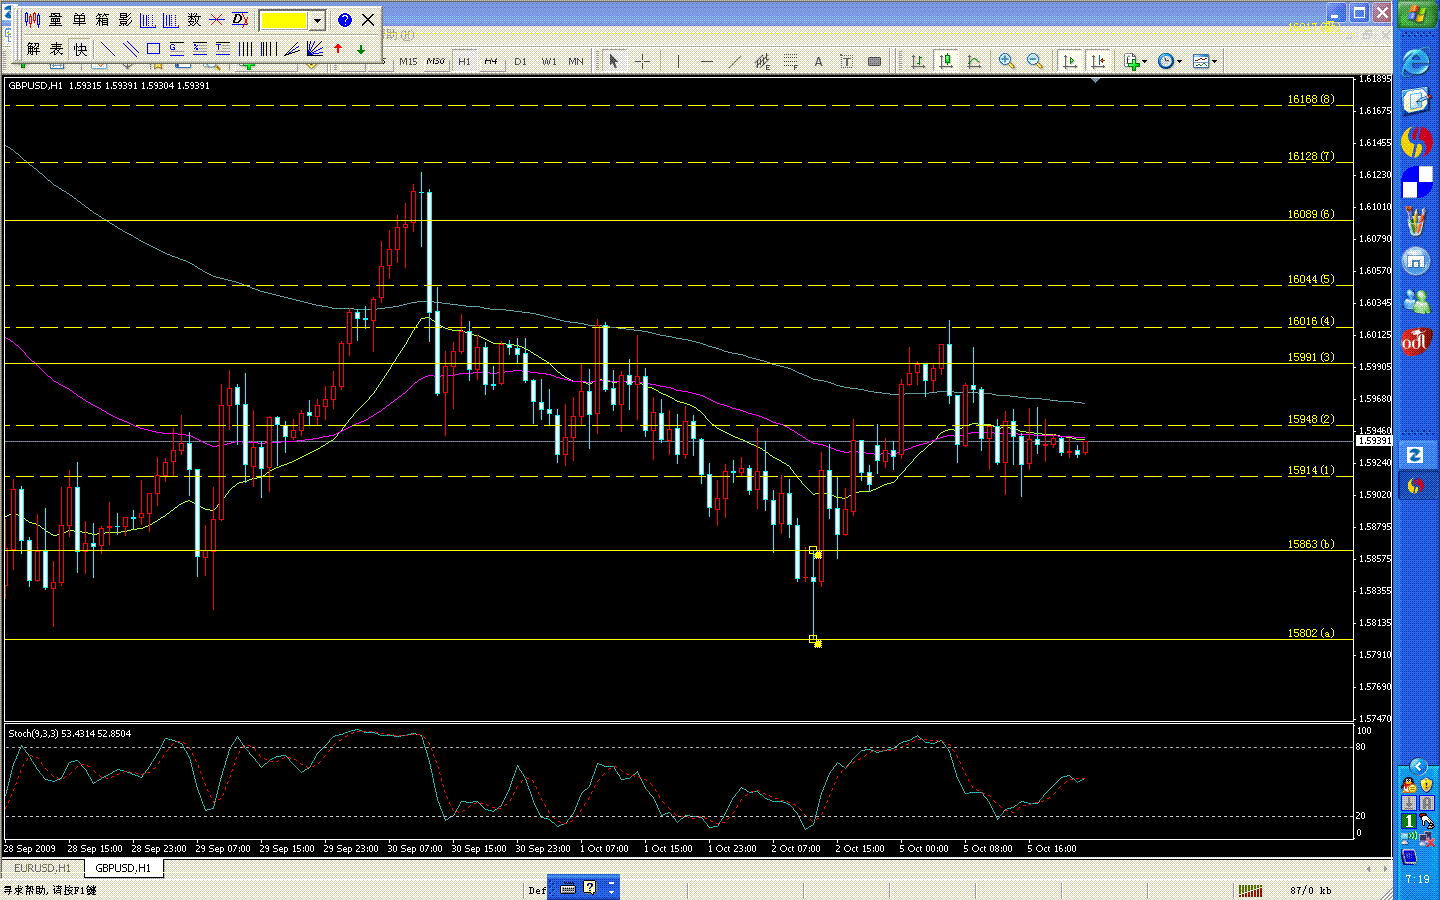Viewport: 1440px width, 900px height.
Task: Select the rectangle drawing tool
Action: (x=153, y=48)
